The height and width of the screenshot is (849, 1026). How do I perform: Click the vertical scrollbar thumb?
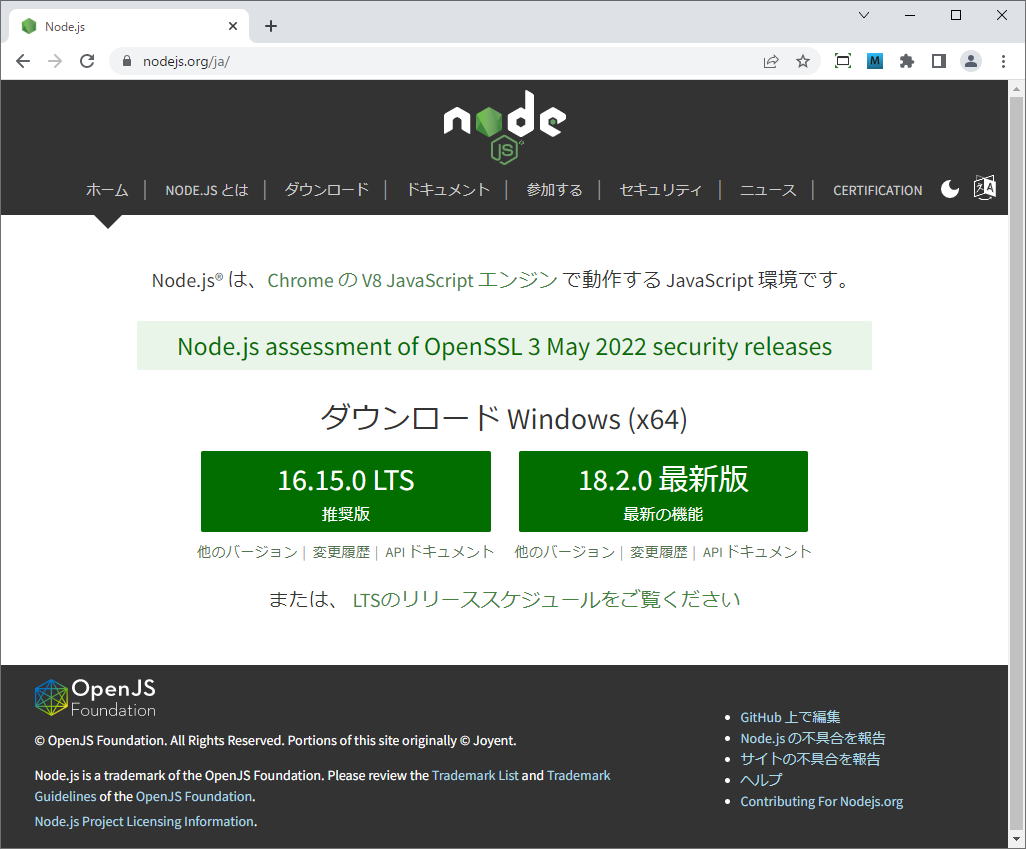click(x=1016, y=461)
